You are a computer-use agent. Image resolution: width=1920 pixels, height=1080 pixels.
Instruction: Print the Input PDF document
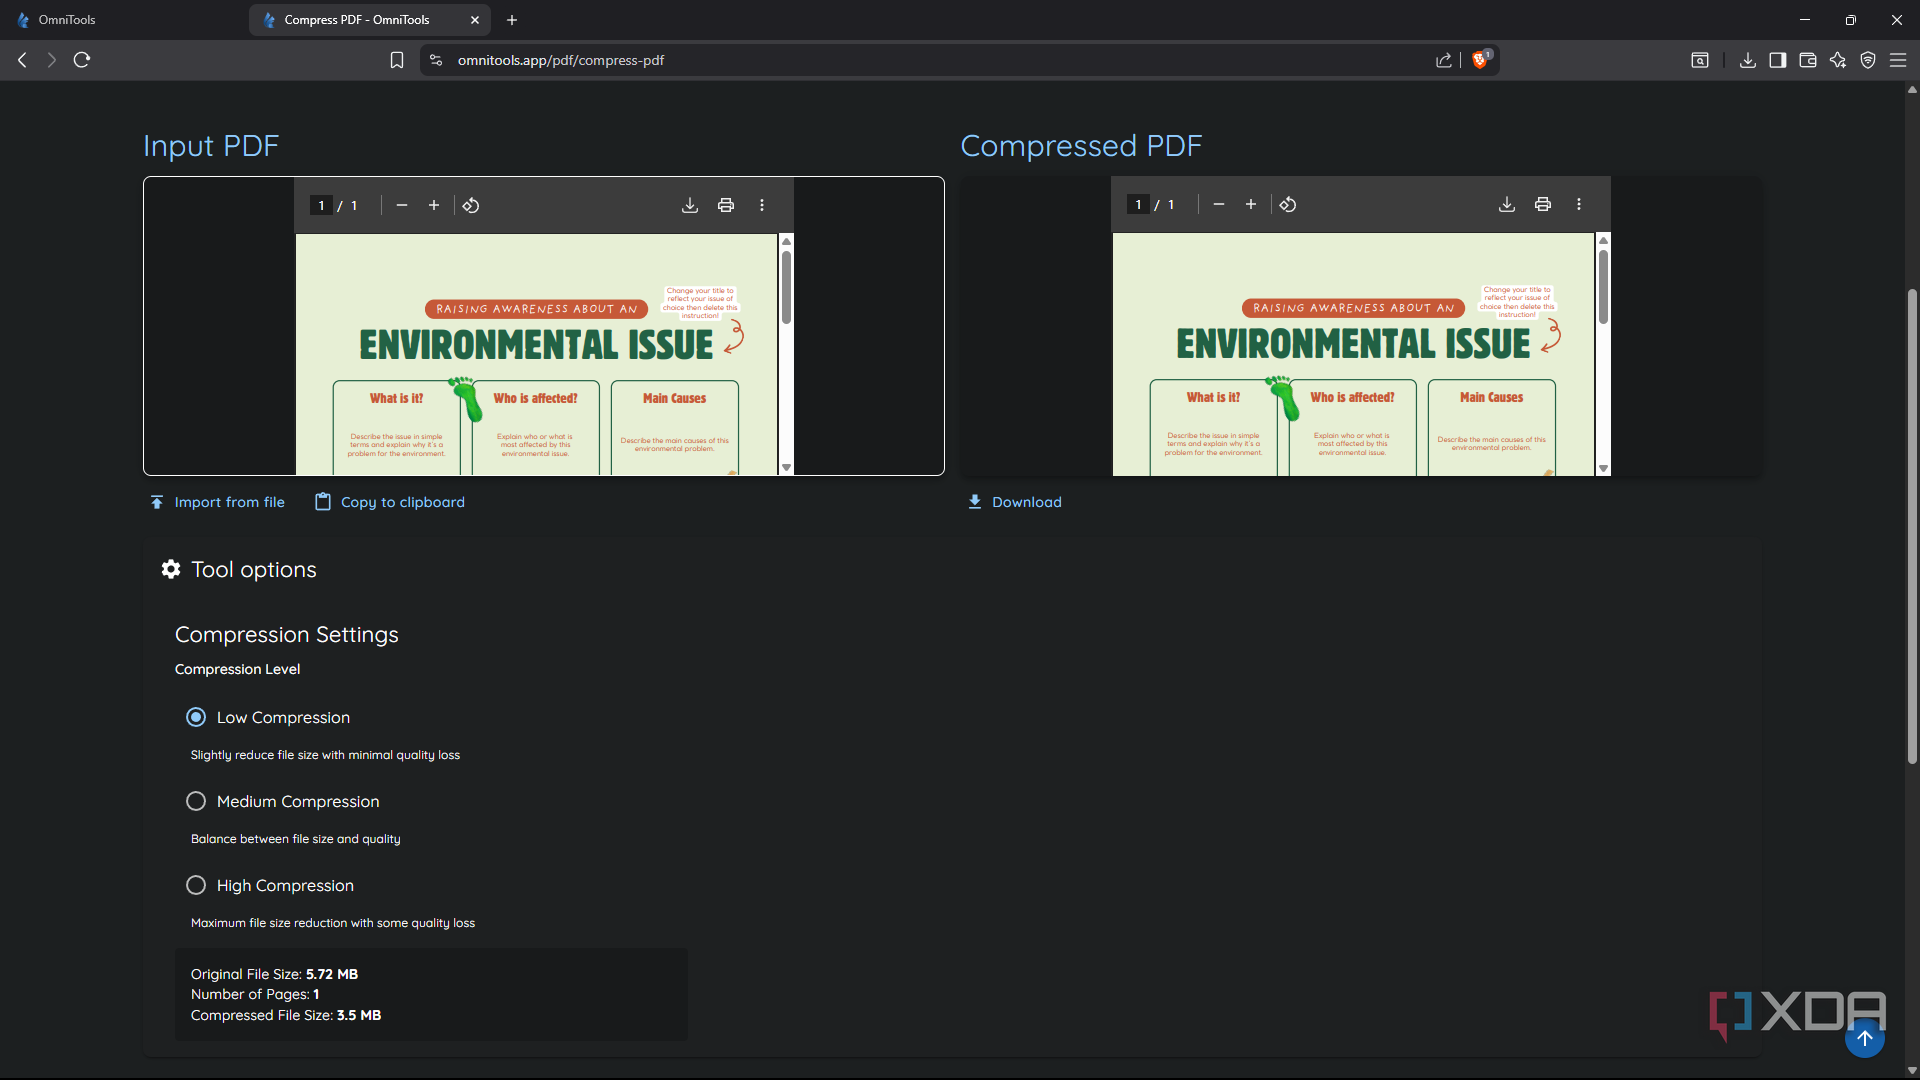(726, 205)
